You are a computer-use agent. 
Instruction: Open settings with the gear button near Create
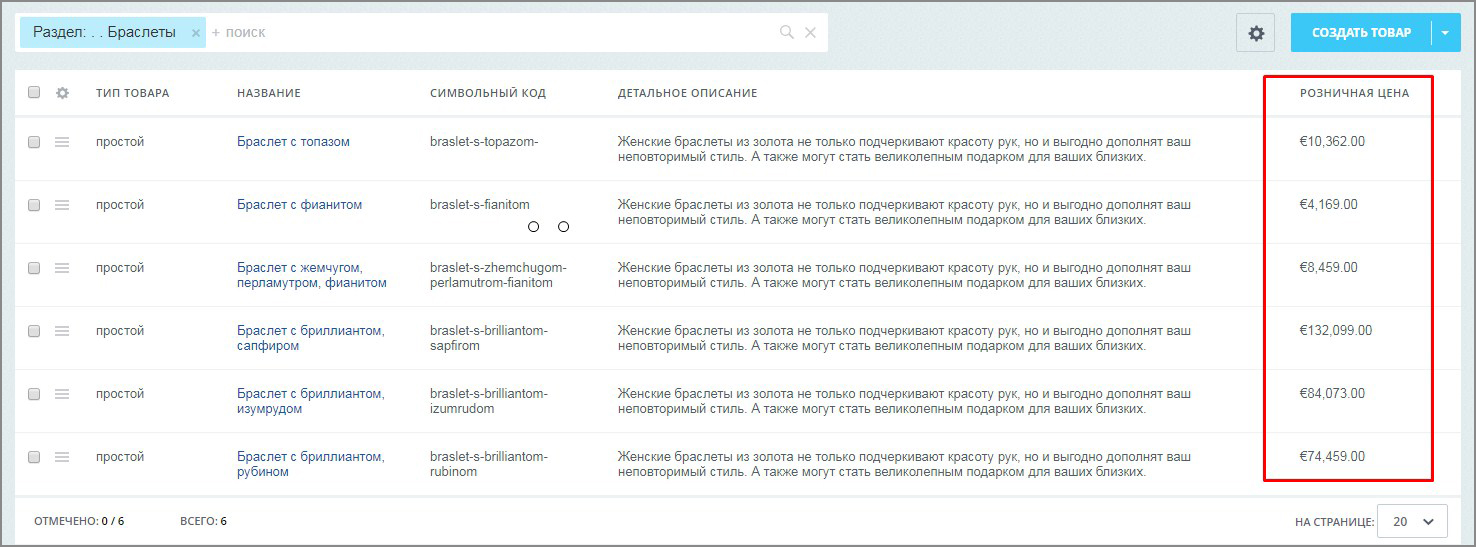[x=1256, y=33]
